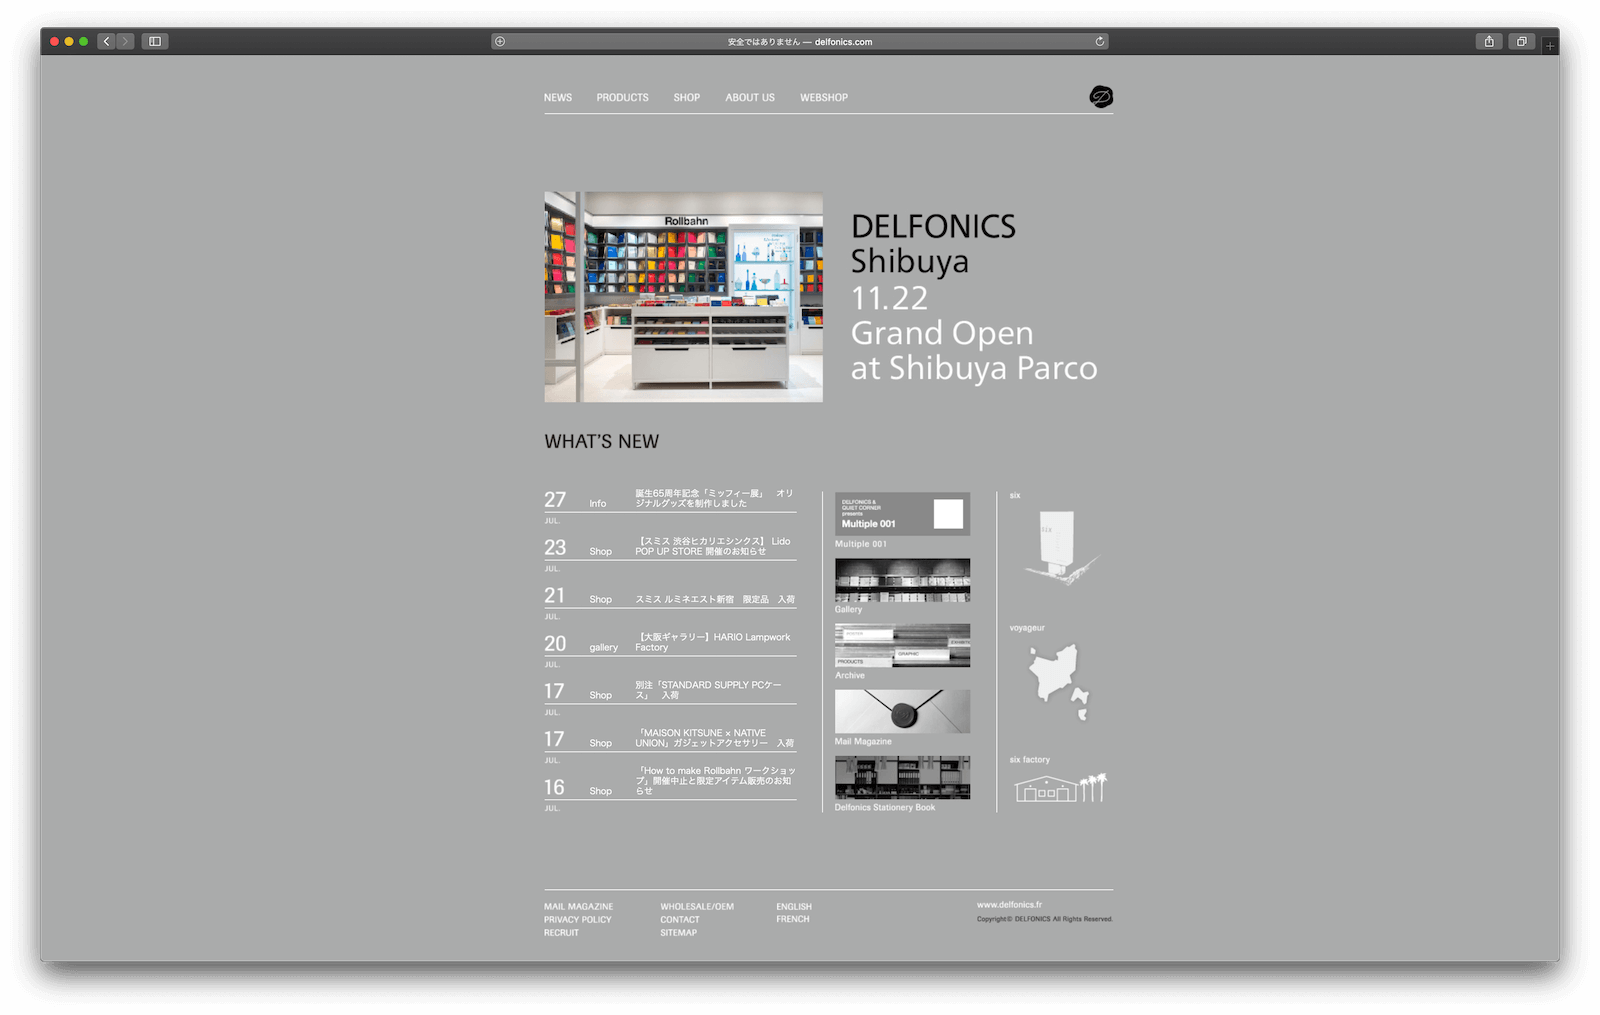
Task: Open the PRODUCTS menu item
Action: [x=622, y=98]
